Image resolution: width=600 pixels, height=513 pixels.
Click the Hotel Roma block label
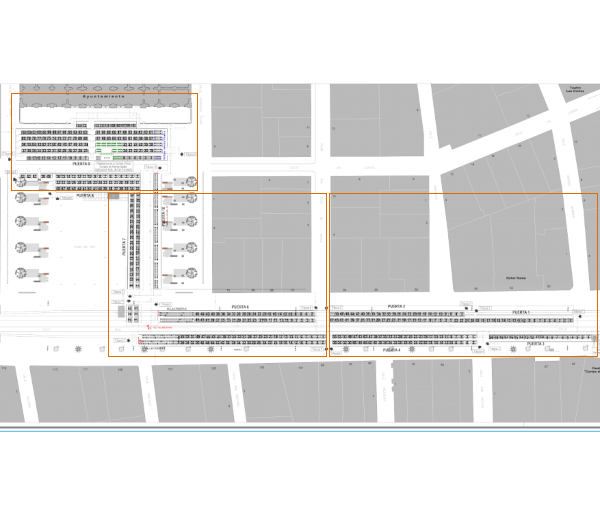coord(515,279)
